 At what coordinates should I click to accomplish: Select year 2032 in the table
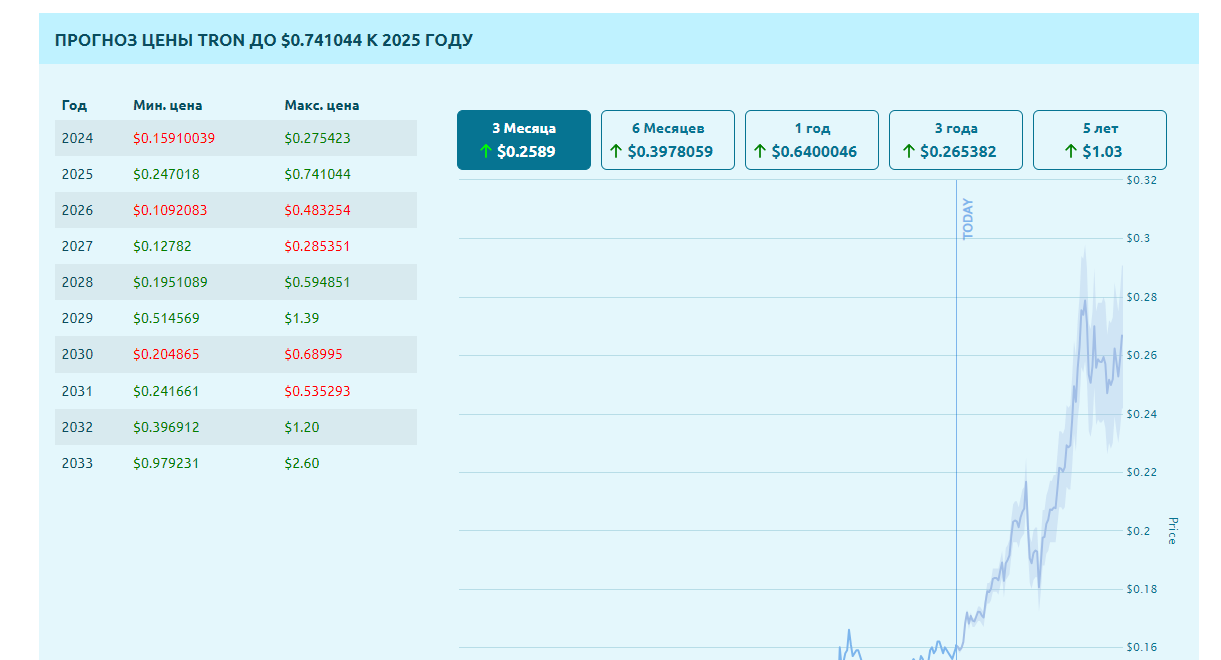click(x=77, y=427)
